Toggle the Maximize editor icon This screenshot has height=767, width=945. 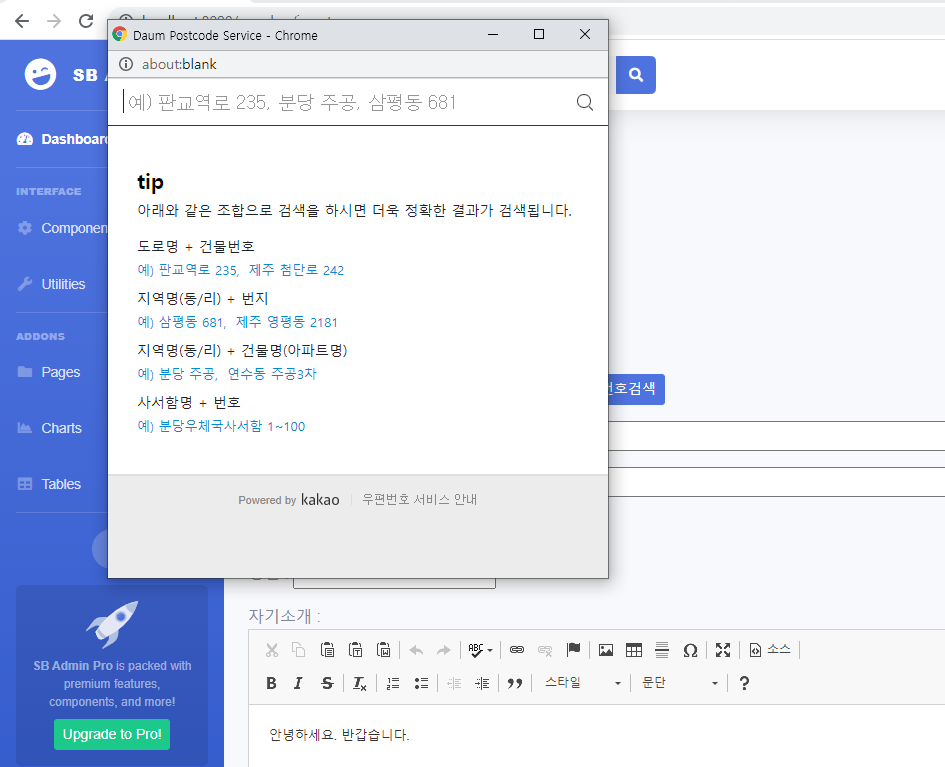[723, 649]
